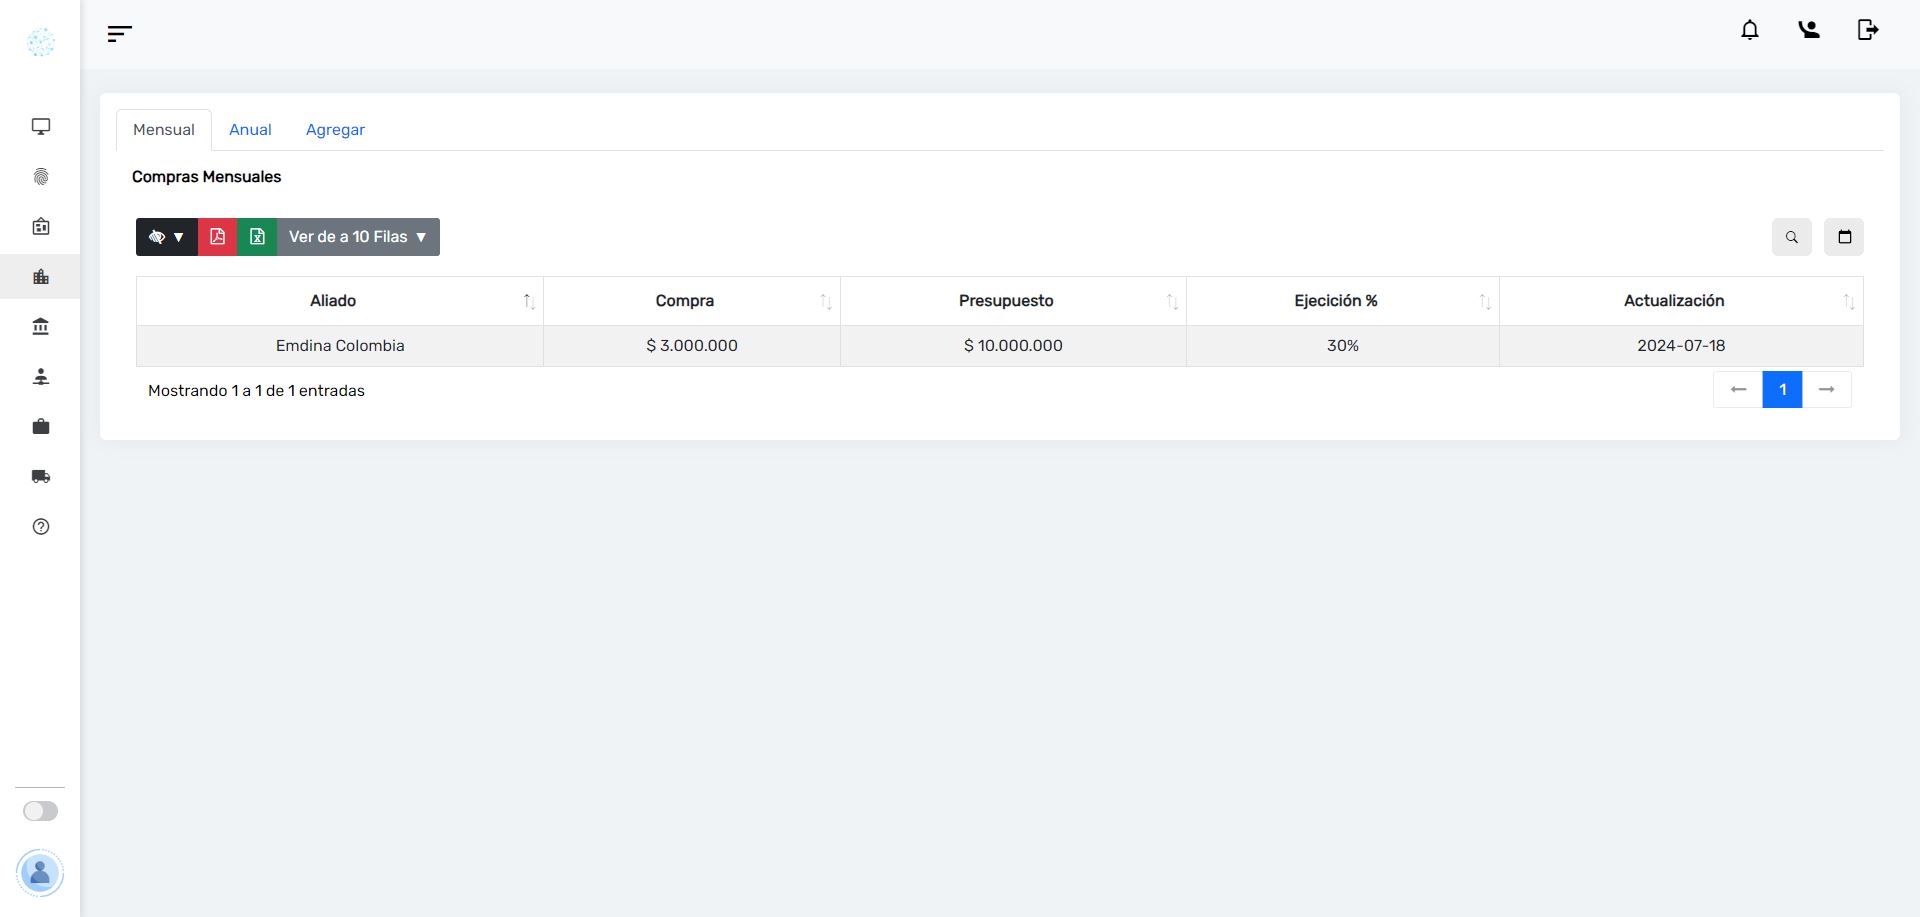Open the help question mark icon

click(41, 527)
